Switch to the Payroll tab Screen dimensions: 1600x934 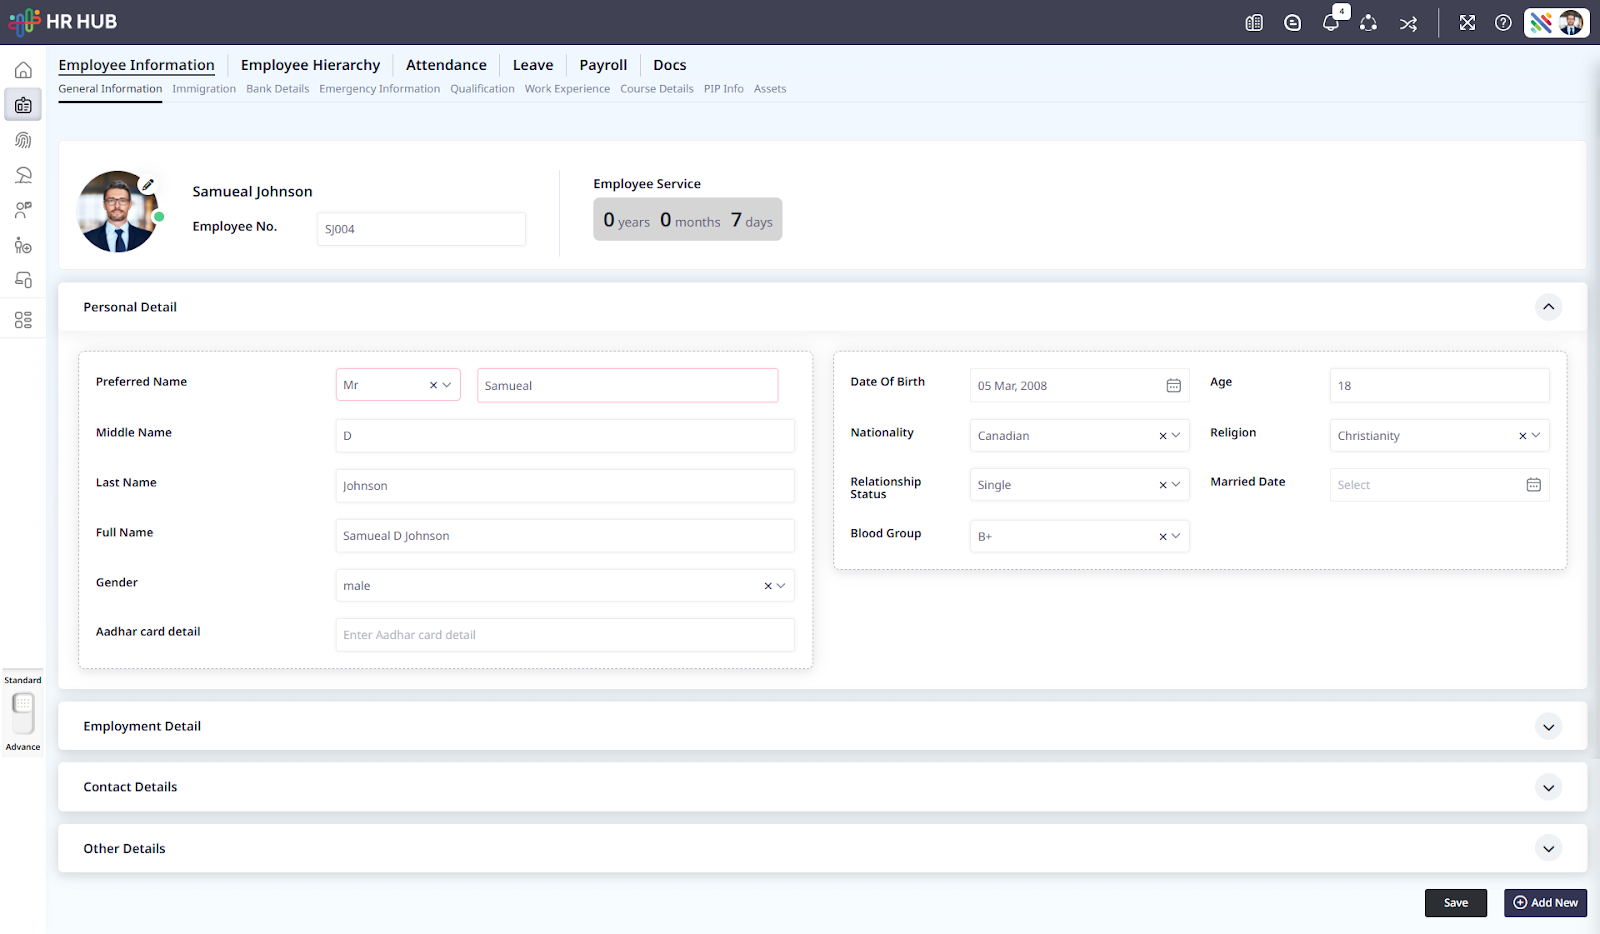[x=603, y=65]
